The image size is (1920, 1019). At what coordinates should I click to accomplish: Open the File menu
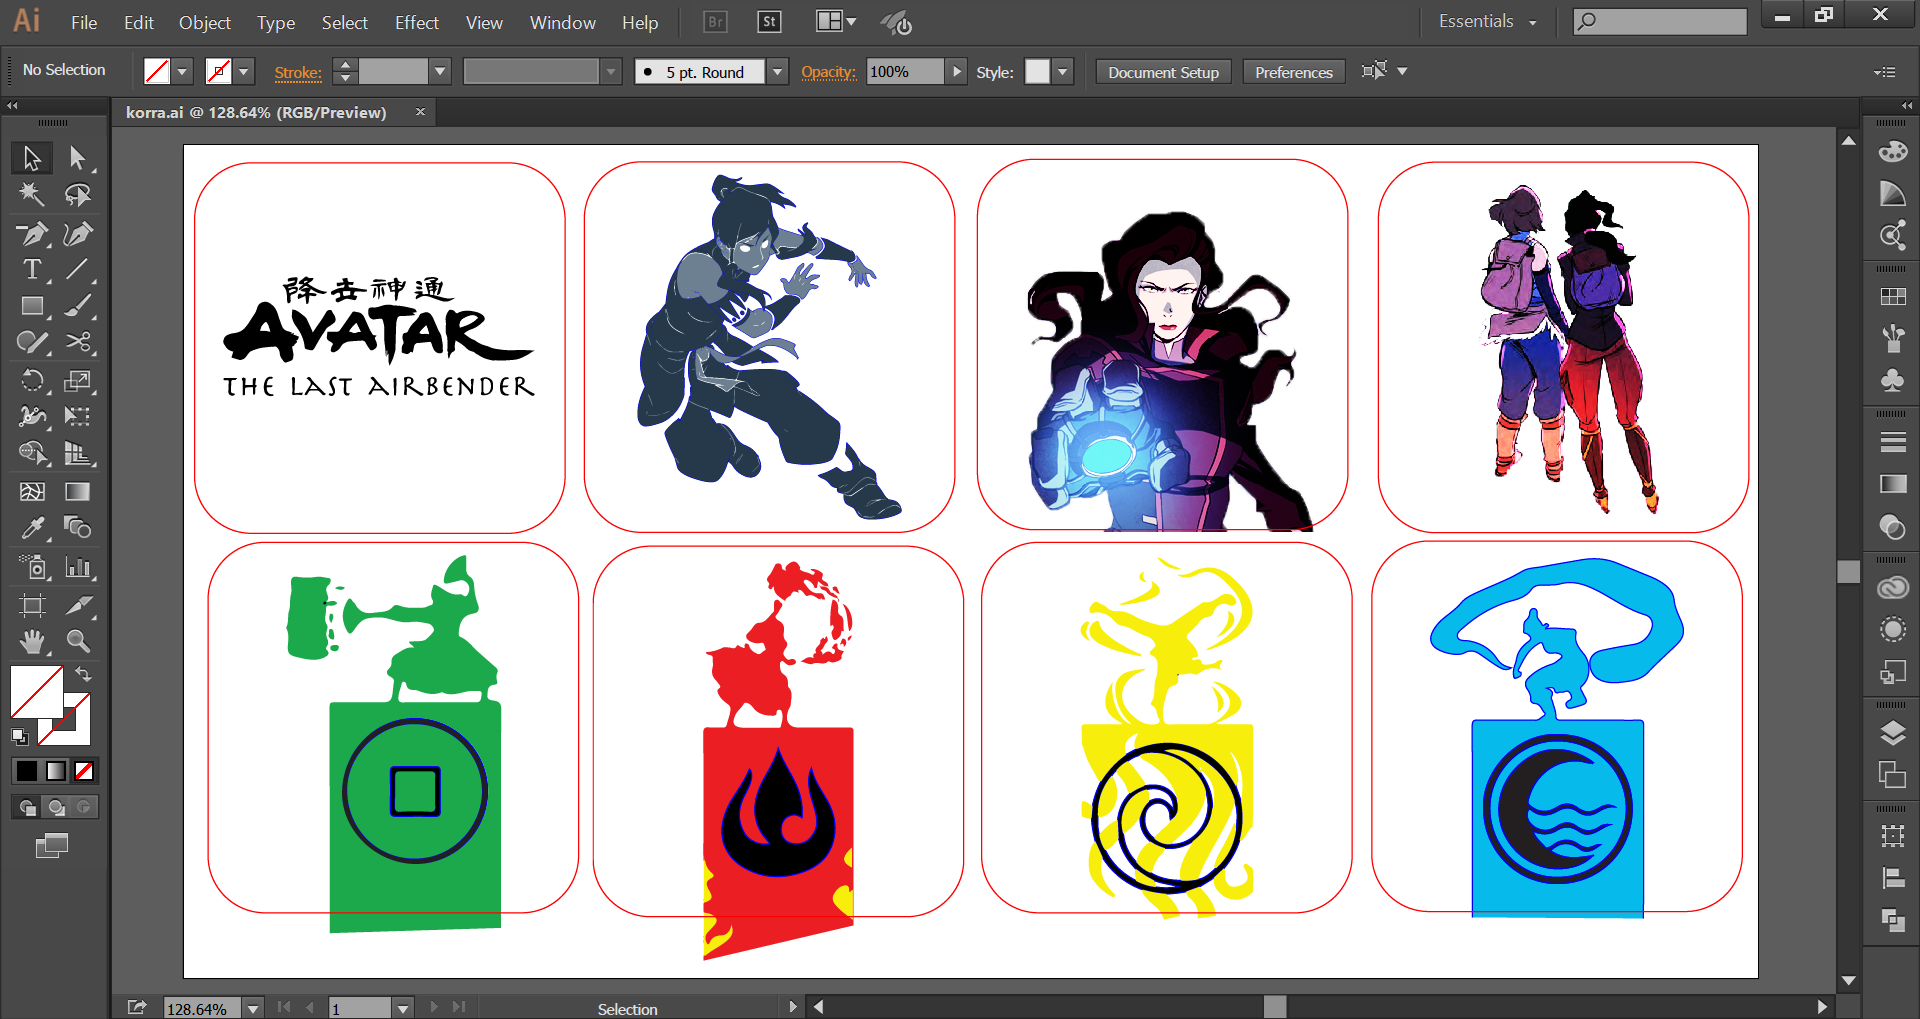[x=84, y=22]
